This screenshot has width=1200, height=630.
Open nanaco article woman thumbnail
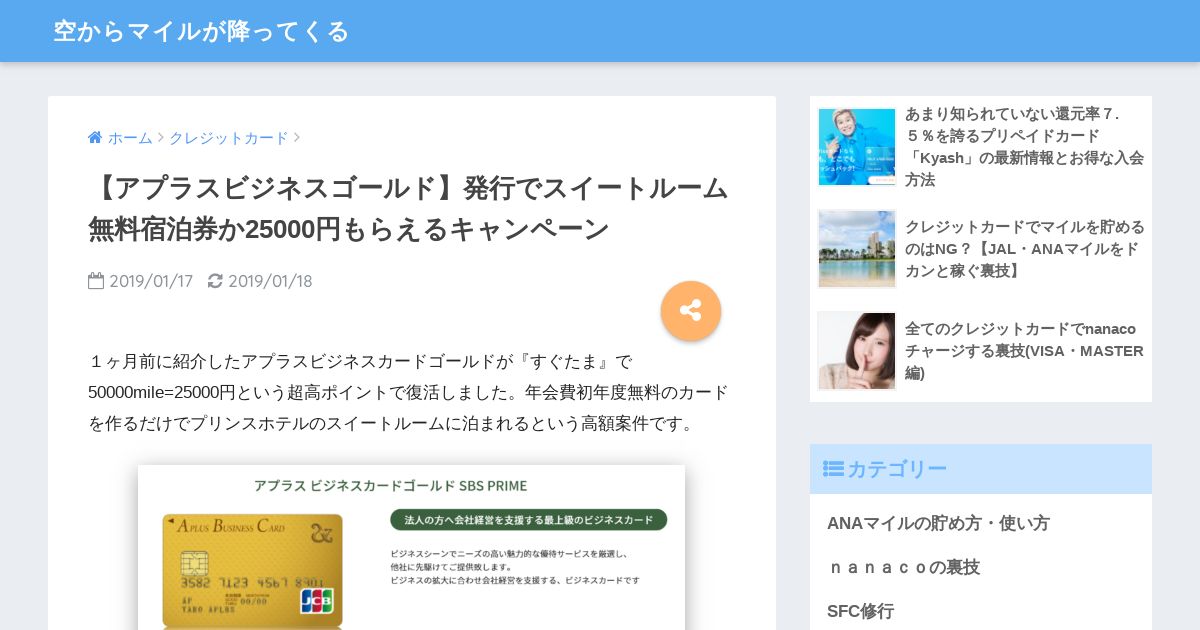point(857,351)
